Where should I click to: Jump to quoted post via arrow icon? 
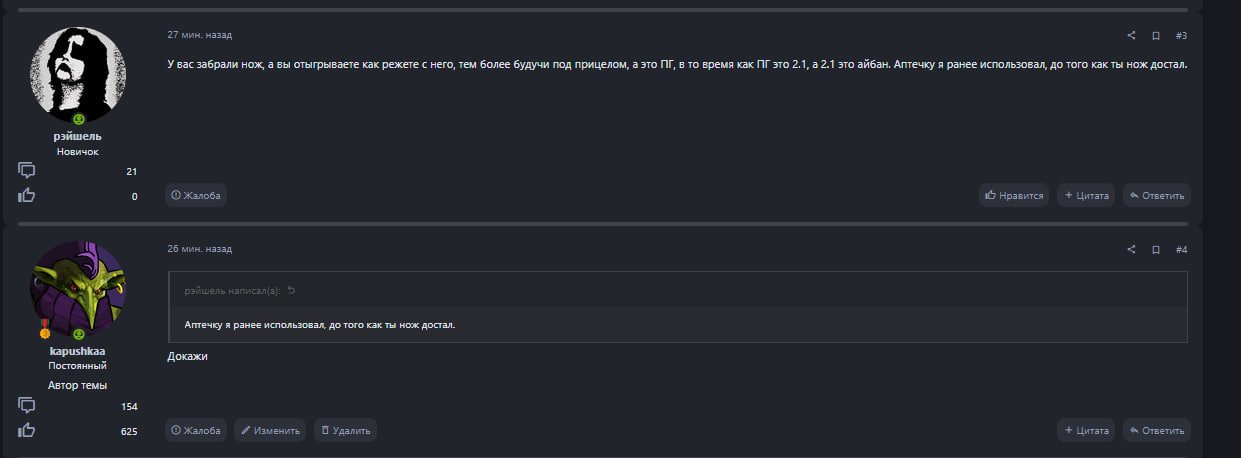[291, 291]
